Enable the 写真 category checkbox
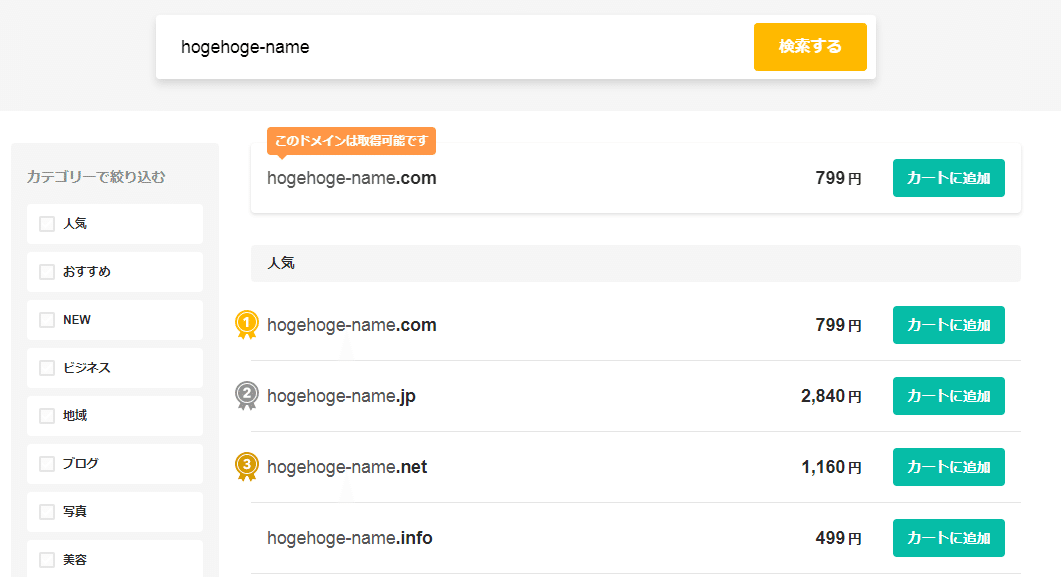1061x577 pixels. (47, 512)
